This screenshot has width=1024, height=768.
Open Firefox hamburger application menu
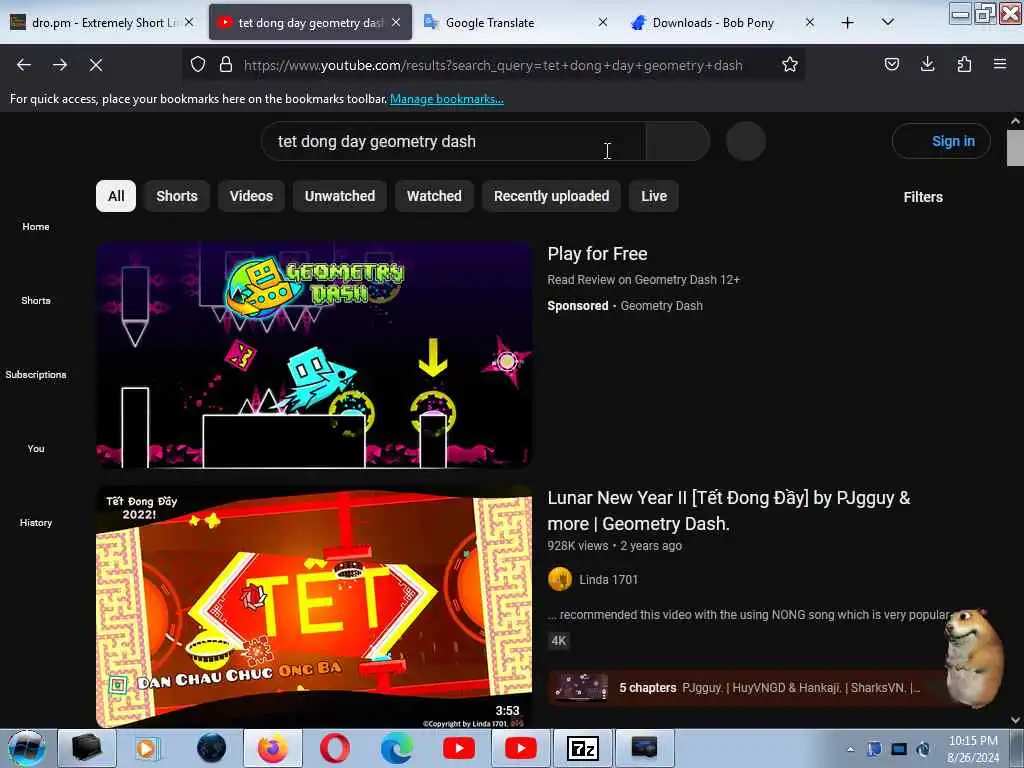click(x=1000, y=64)
